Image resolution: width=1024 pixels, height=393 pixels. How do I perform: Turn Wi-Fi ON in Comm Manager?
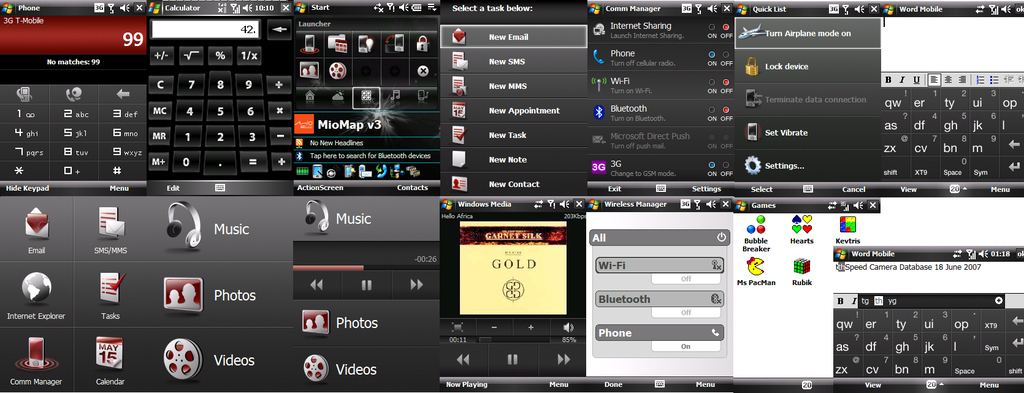712,82
